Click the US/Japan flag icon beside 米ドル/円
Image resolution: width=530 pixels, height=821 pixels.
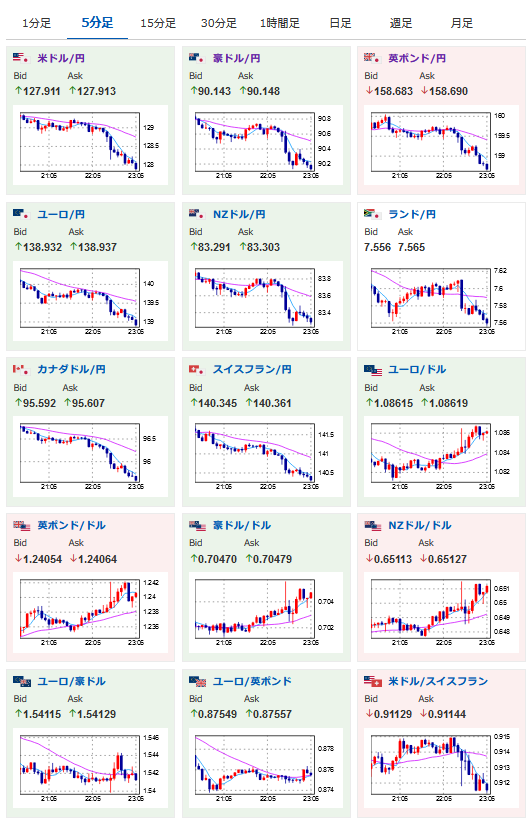(x=20, y=58)
